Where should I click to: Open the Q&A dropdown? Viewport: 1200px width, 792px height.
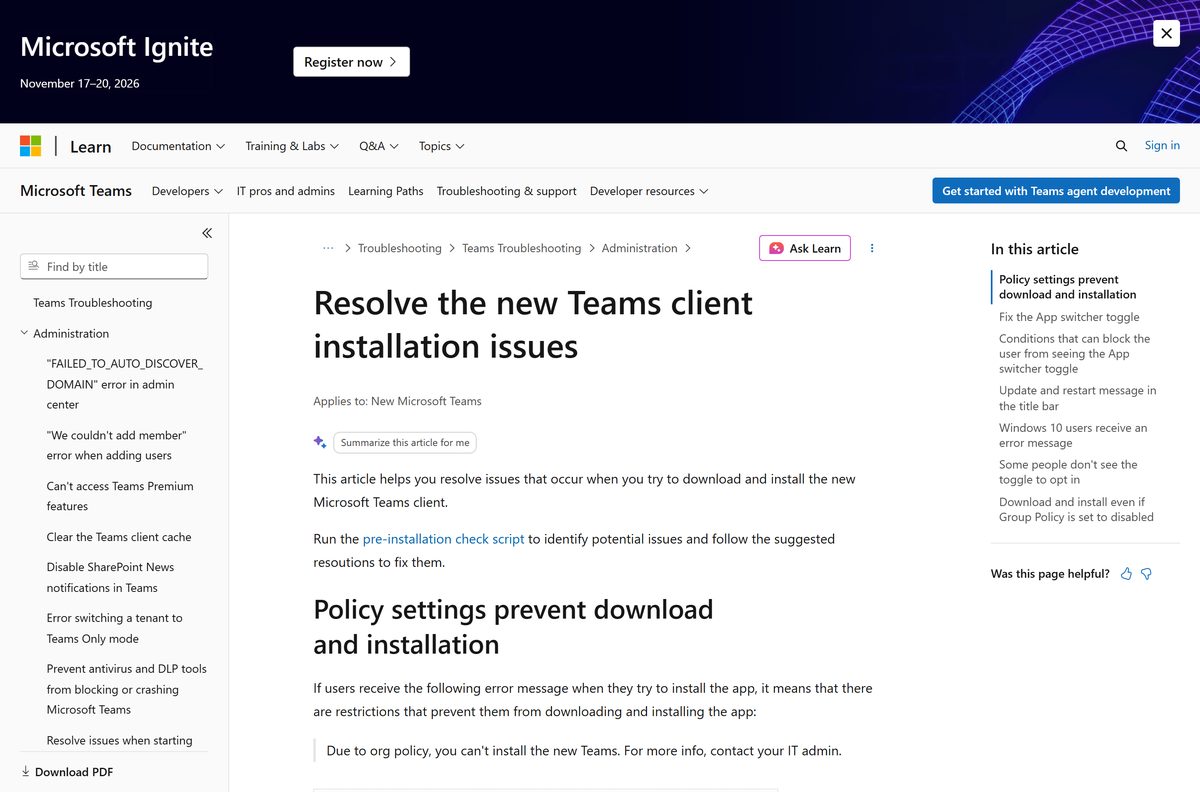tap(379, 146)
